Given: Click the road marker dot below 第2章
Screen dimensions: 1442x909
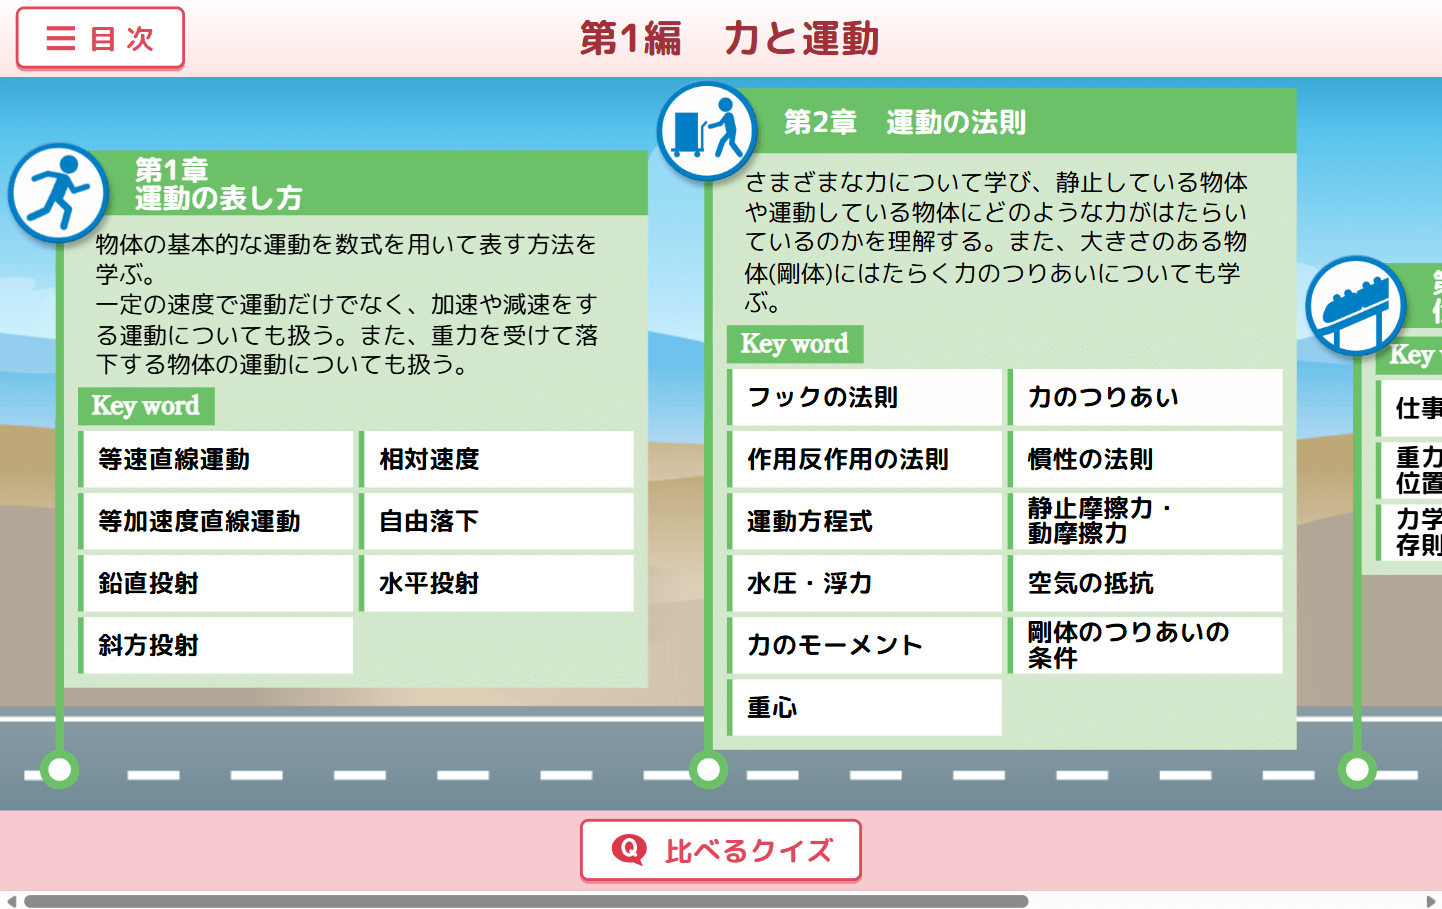Looking at the screenshot, I should click(707, 771).
